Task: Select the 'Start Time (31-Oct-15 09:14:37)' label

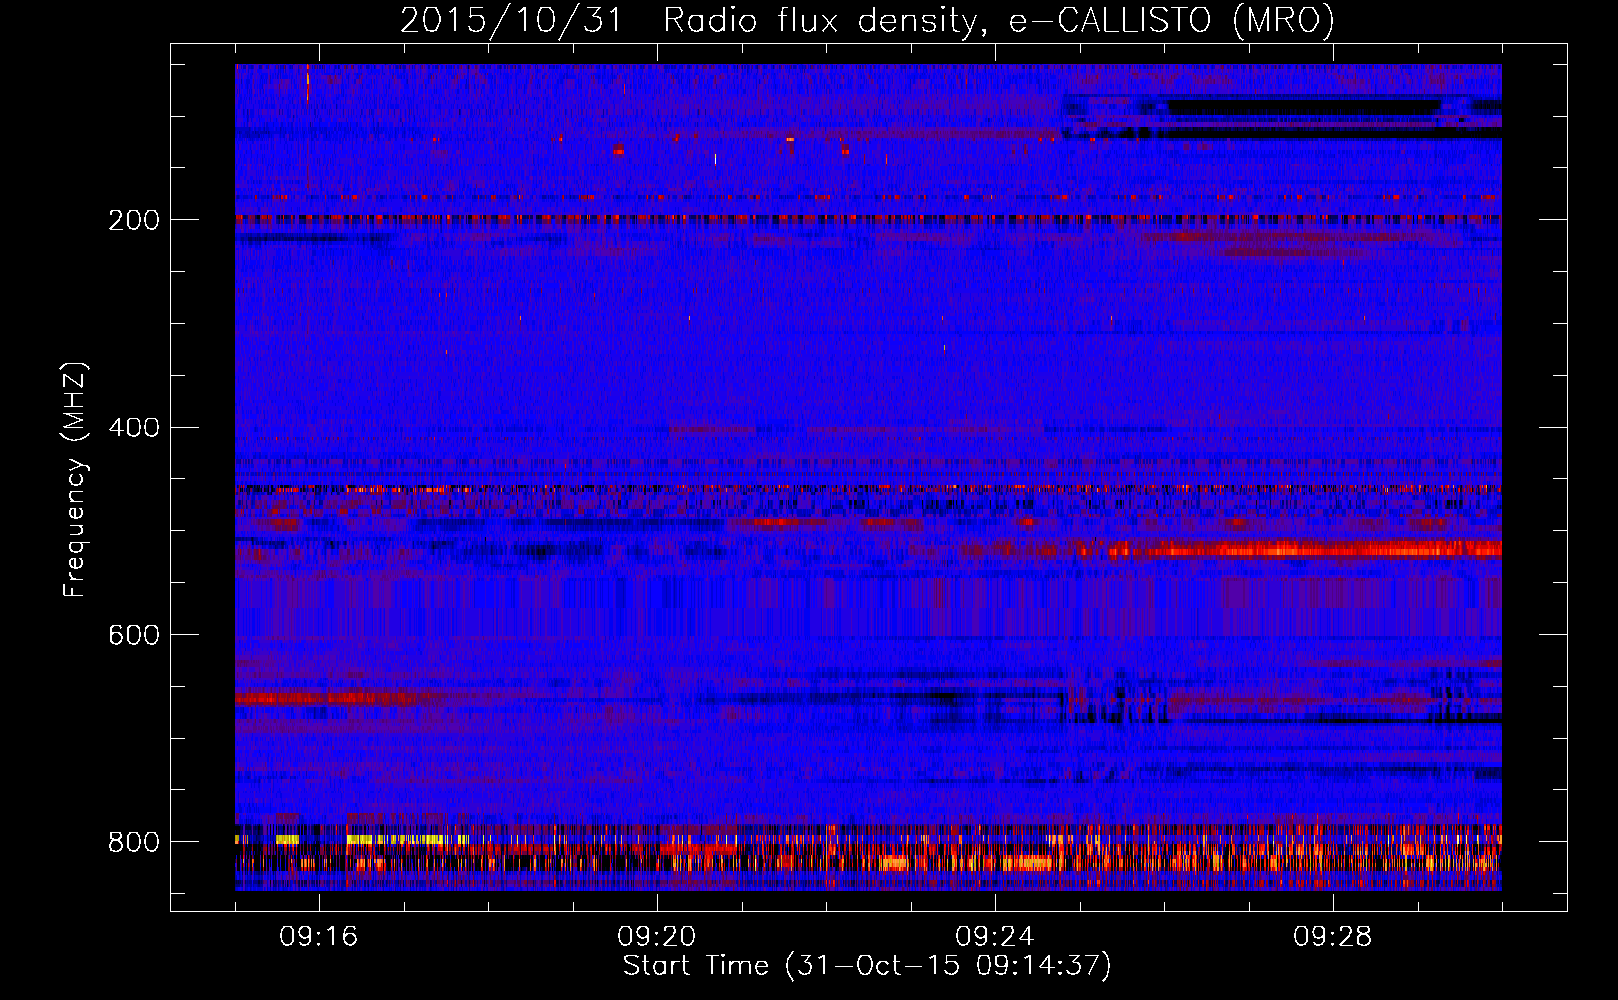Action: tap(867, 966)
